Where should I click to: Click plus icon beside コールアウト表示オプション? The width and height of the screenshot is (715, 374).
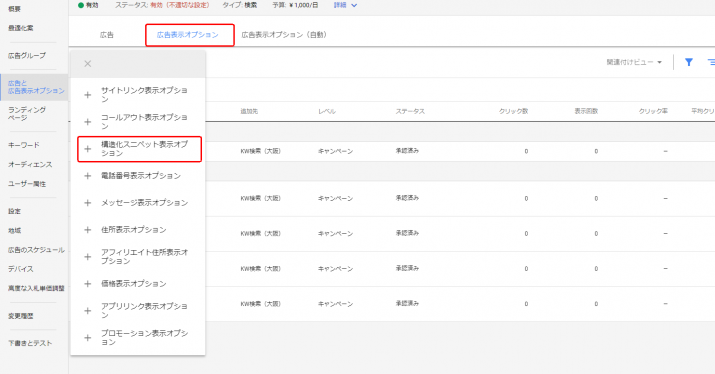pos(88,122)
